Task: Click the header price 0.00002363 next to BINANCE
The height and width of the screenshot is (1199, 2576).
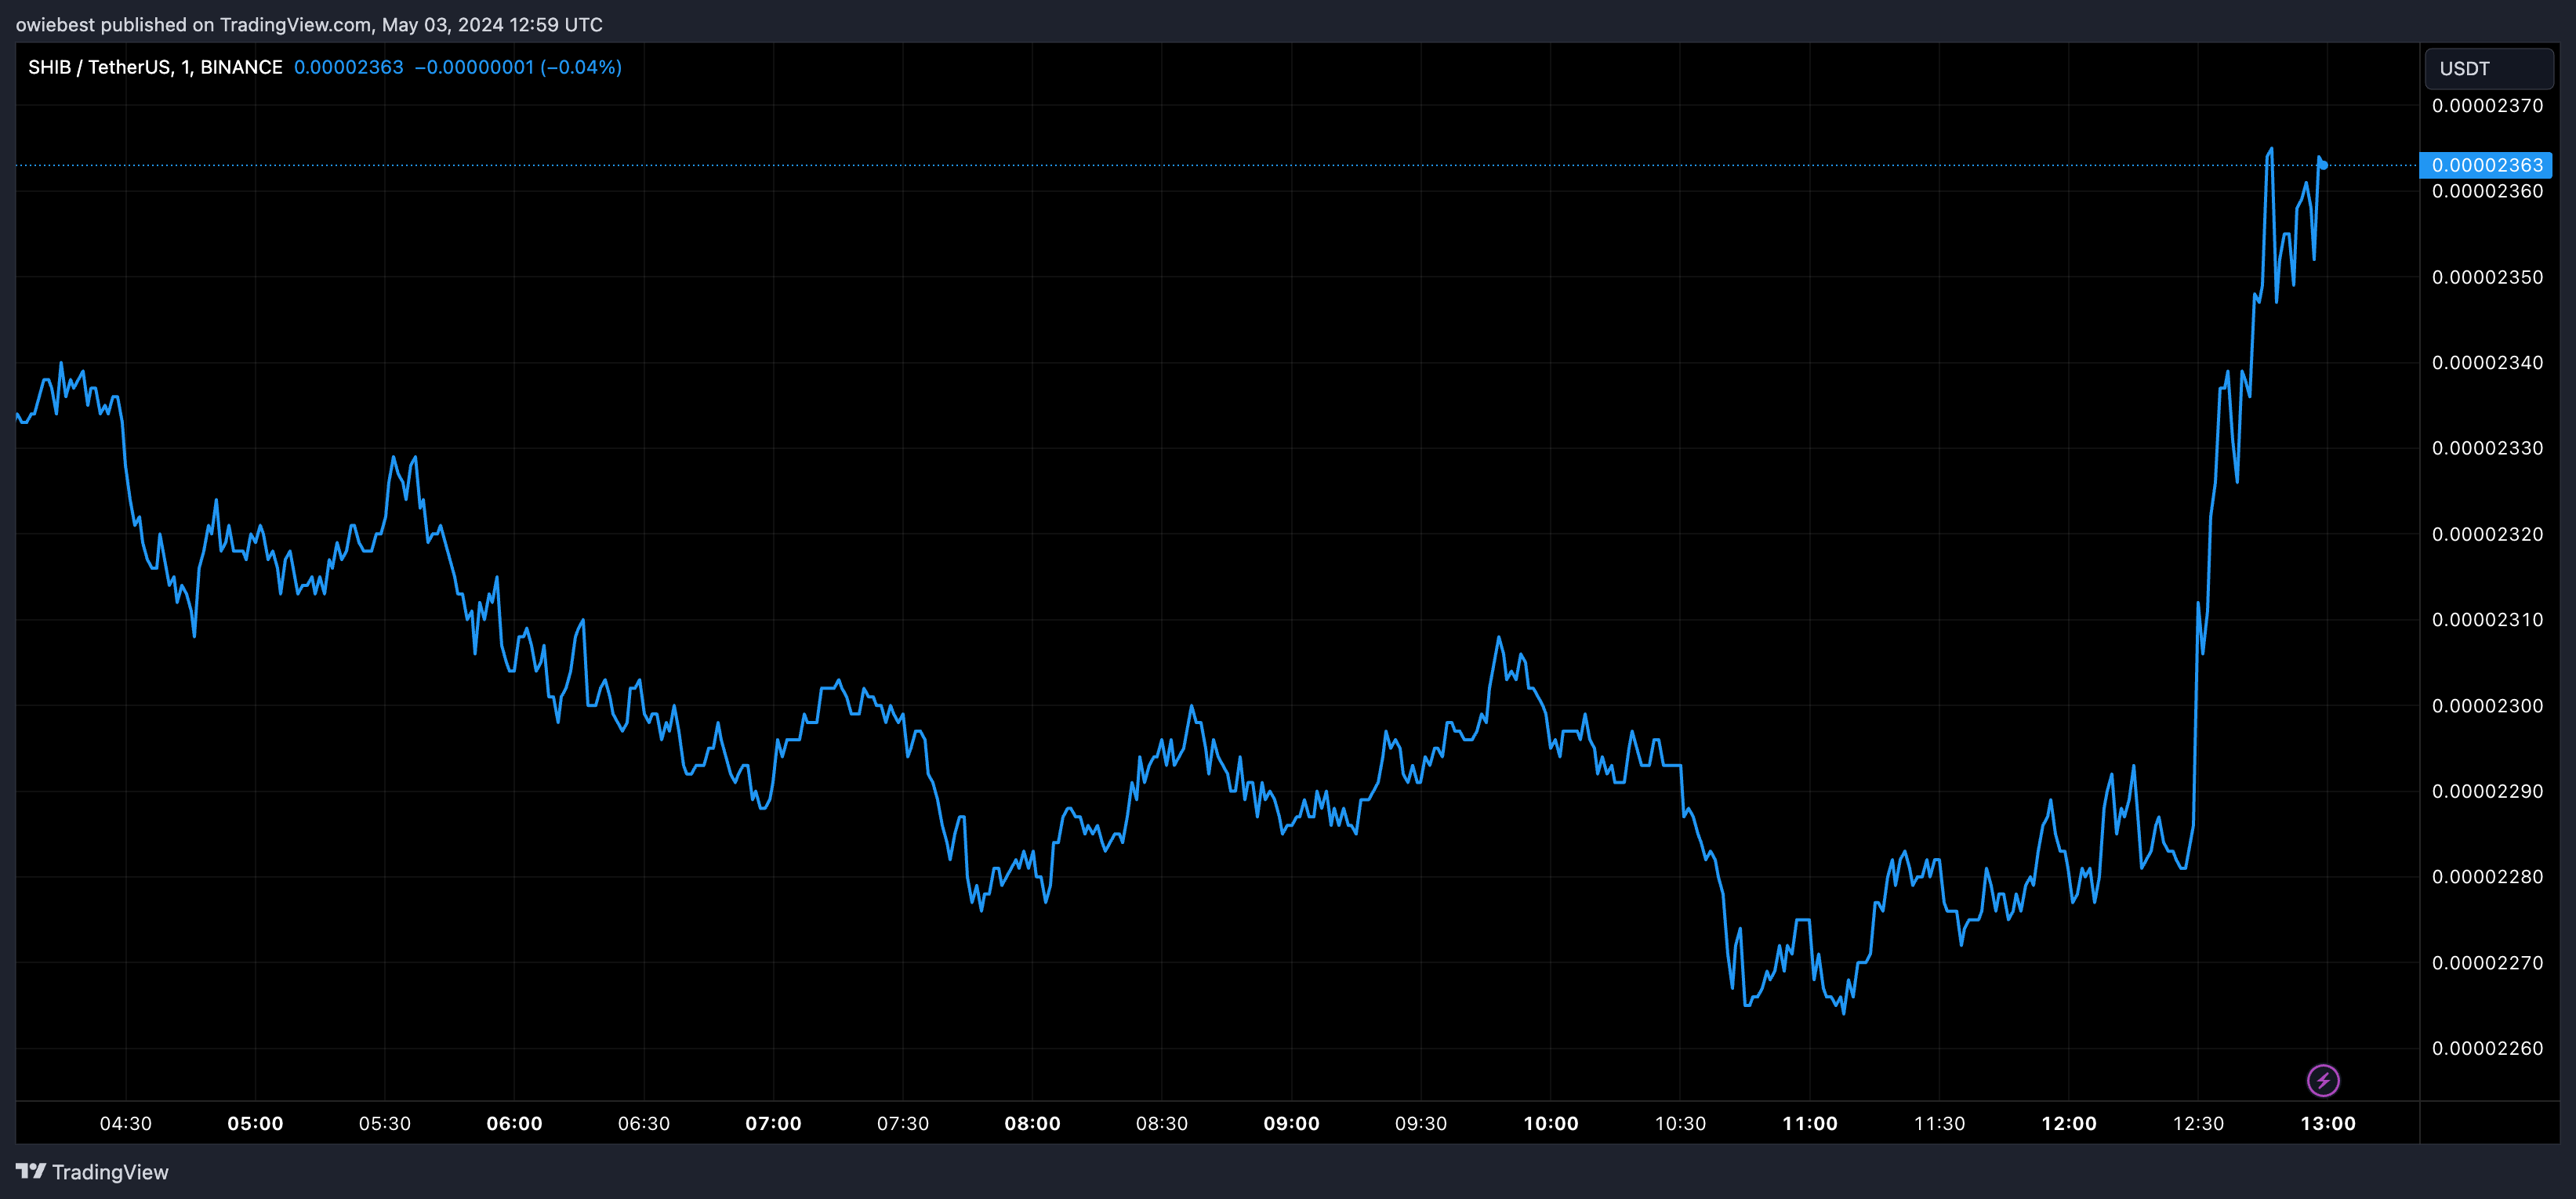Action: pos(348,67)
